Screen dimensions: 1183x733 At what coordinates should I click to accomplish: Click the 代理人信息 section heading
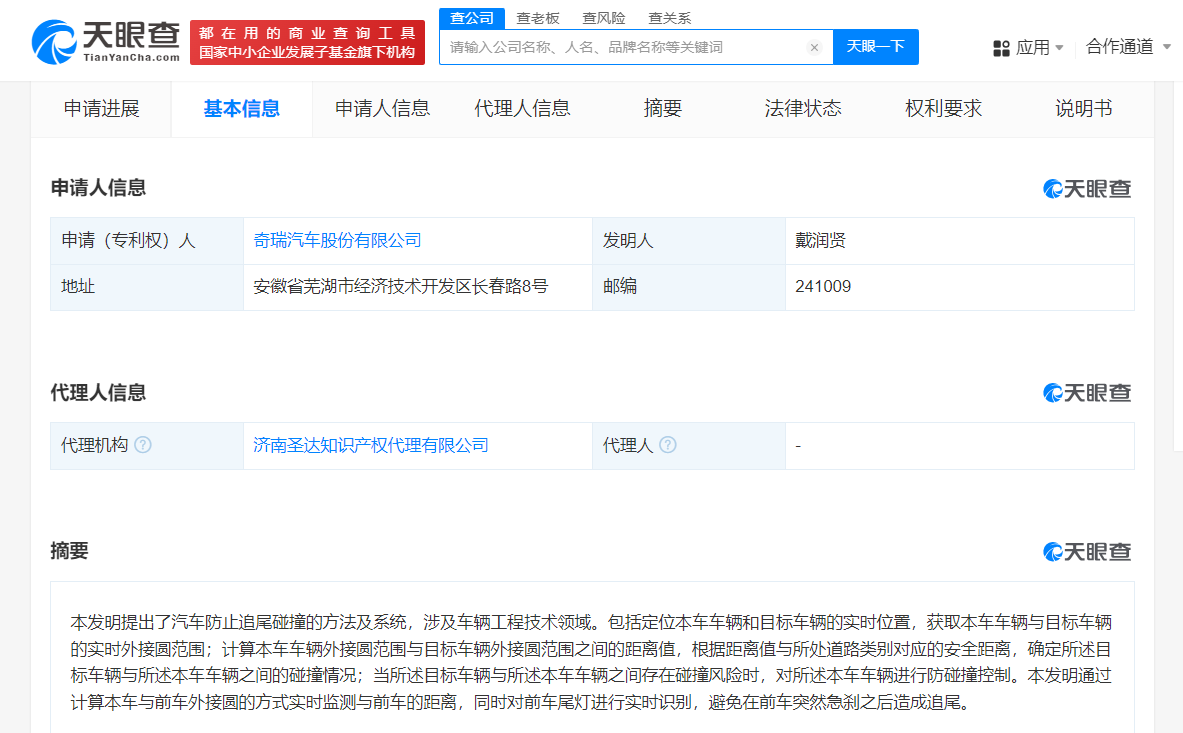(x=98, y=393)
